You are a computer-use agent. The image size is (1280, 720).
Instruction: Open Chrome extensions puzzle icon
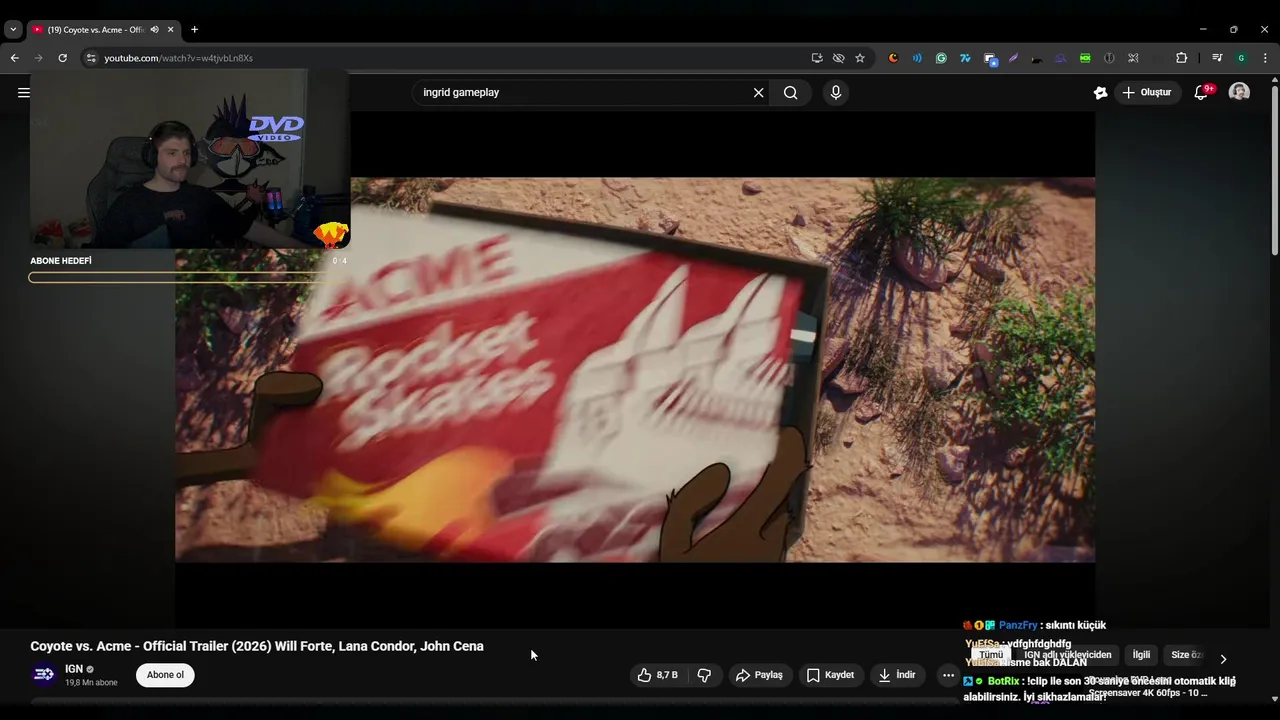(1181, 58)
